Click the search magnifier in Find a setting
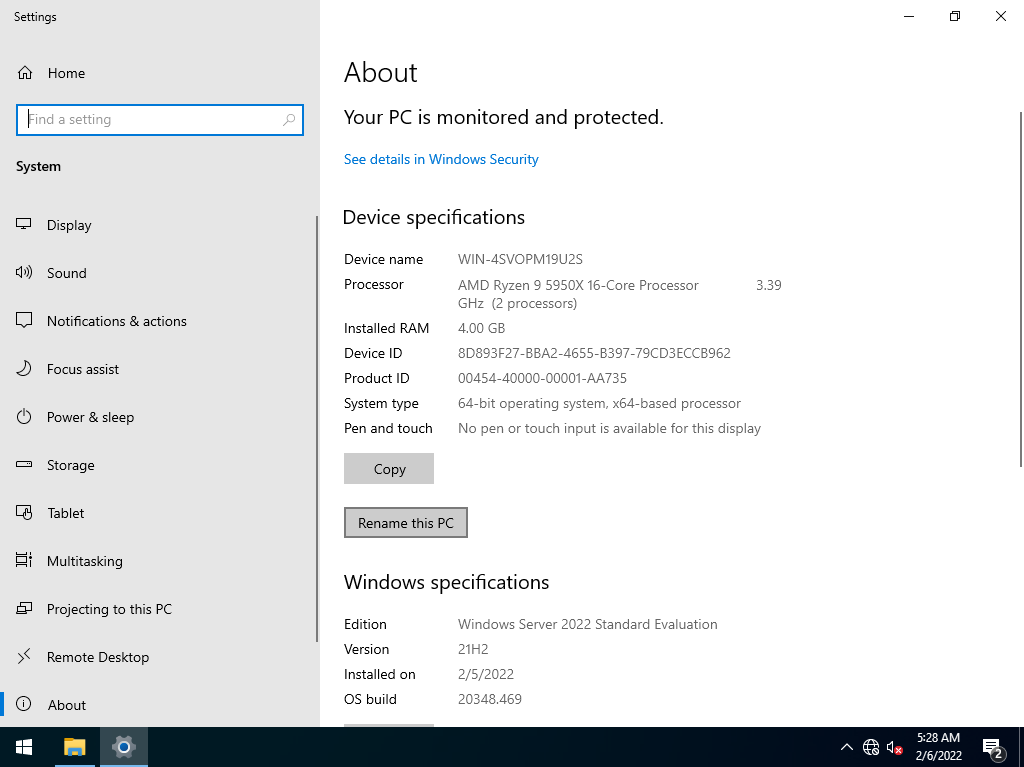 point(289,120)
